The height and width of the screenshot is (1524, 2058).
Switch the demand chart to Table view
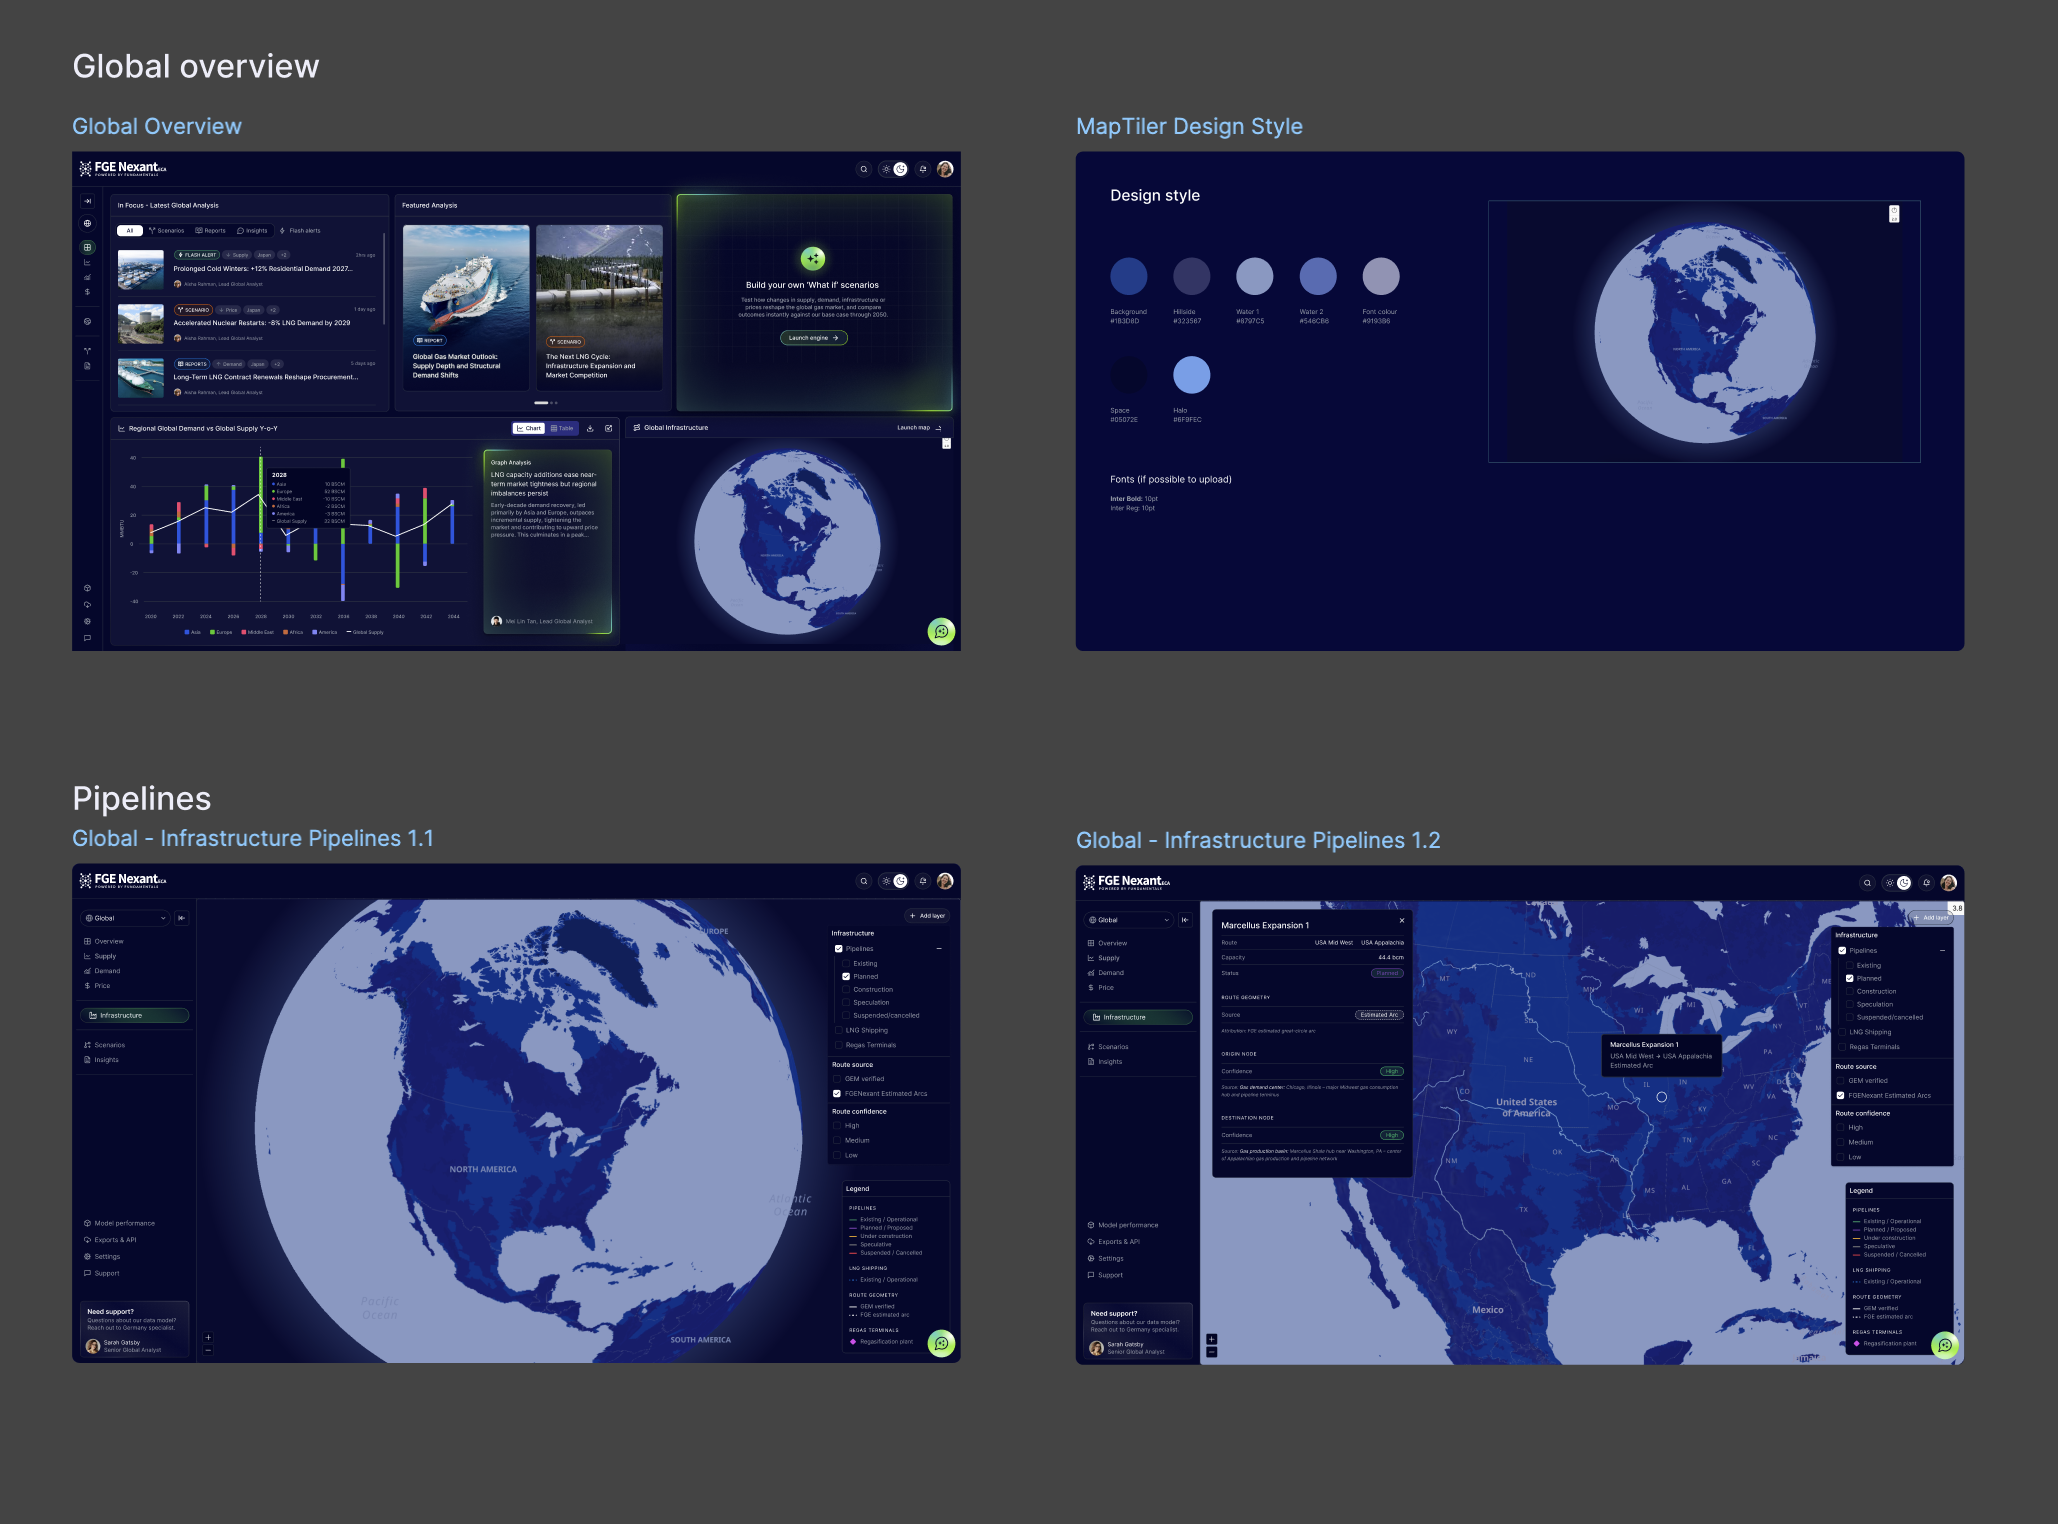click(x=563, y=428)
